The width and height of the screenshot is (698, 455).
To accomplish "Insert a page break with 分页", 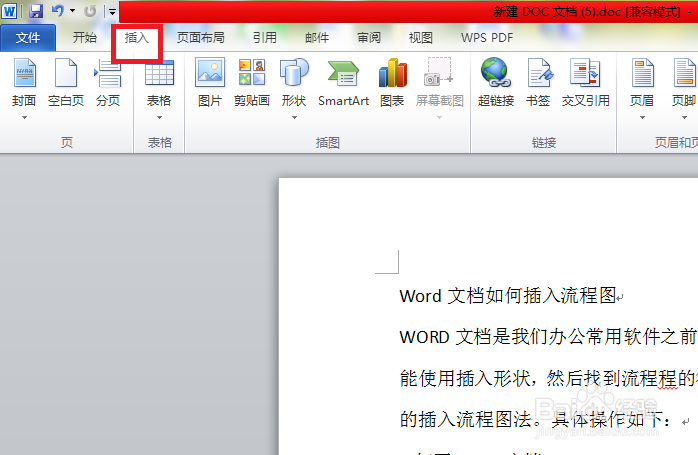I will tap(108, 82).
